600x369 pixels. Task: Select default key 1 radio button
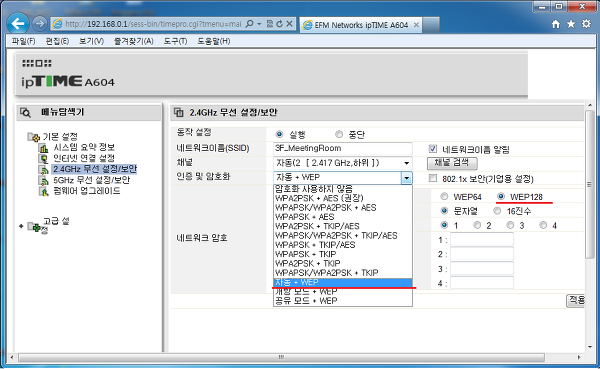tap(444, 225)
